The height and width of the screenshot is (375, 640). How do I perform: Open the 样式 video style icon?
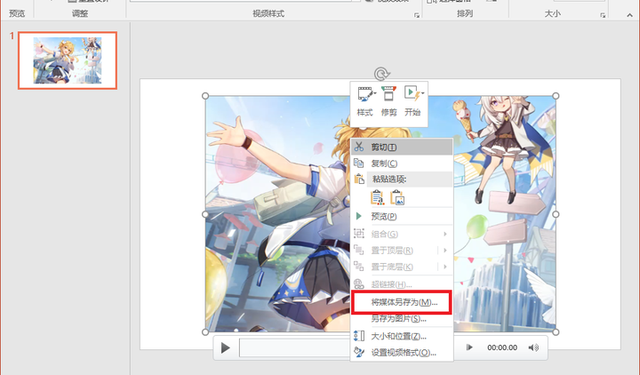[x=365, y=101]
